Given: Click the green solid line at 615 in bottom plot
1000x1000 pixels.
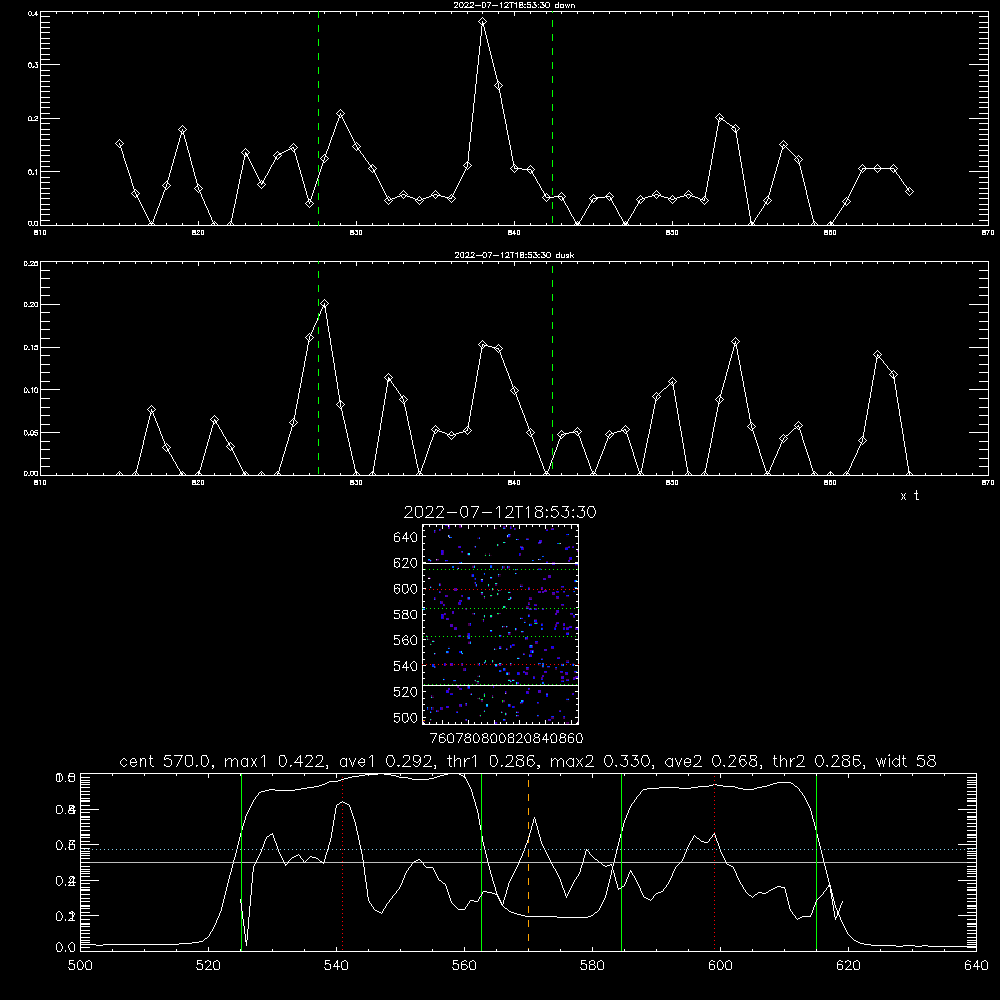Looking at the screenshot, I should pos(816,861).
